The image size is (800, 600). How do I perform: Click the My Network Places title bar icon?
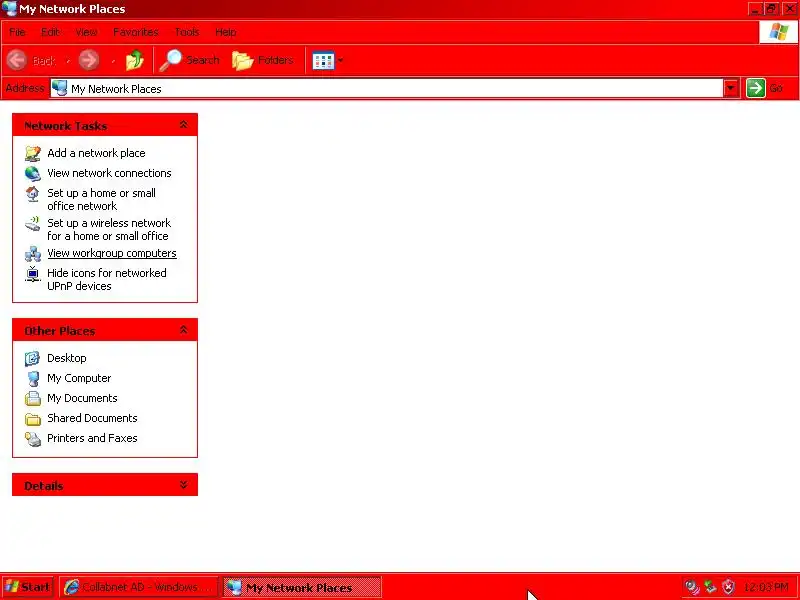9,9
